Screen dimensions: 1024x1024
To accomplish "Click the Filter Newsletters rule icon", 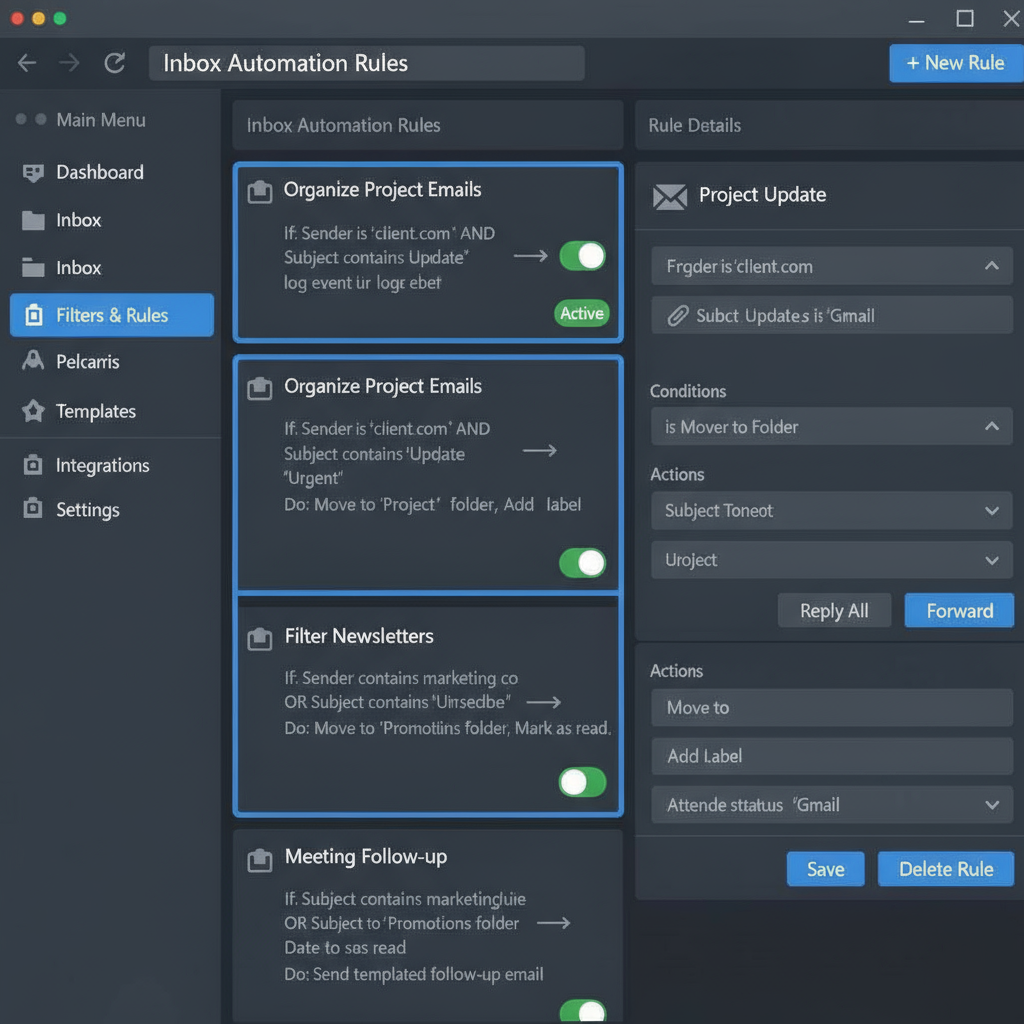I will pos(260,637).
